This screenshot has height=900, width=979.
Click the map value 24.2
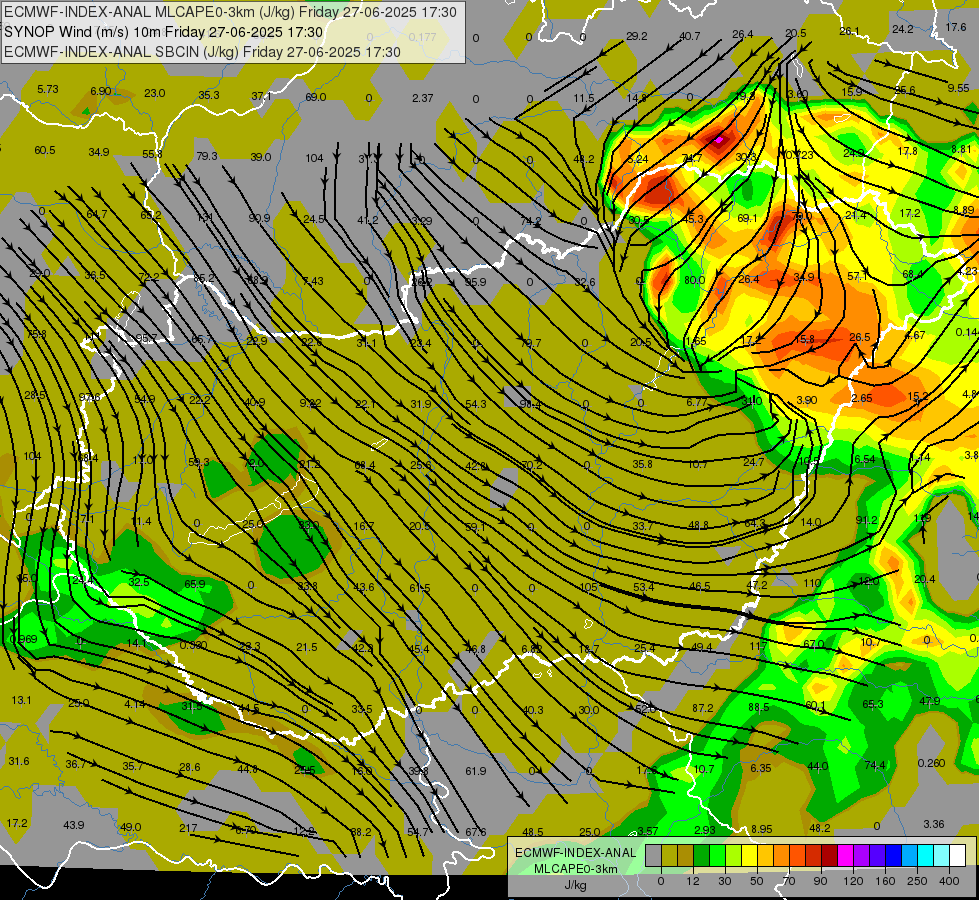tap(903, 29)
